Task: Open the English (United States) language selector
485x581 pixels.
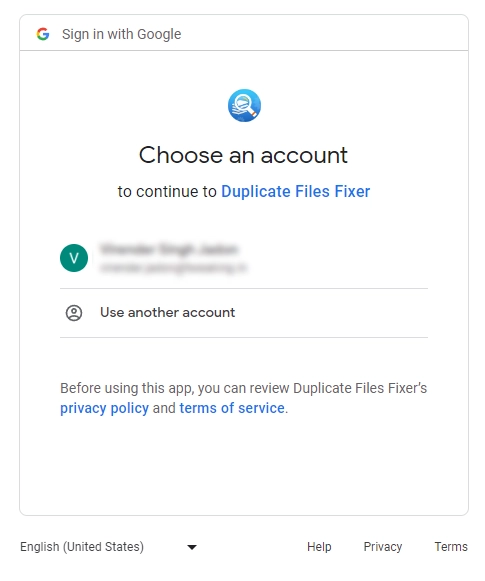Action: [109, 547]
